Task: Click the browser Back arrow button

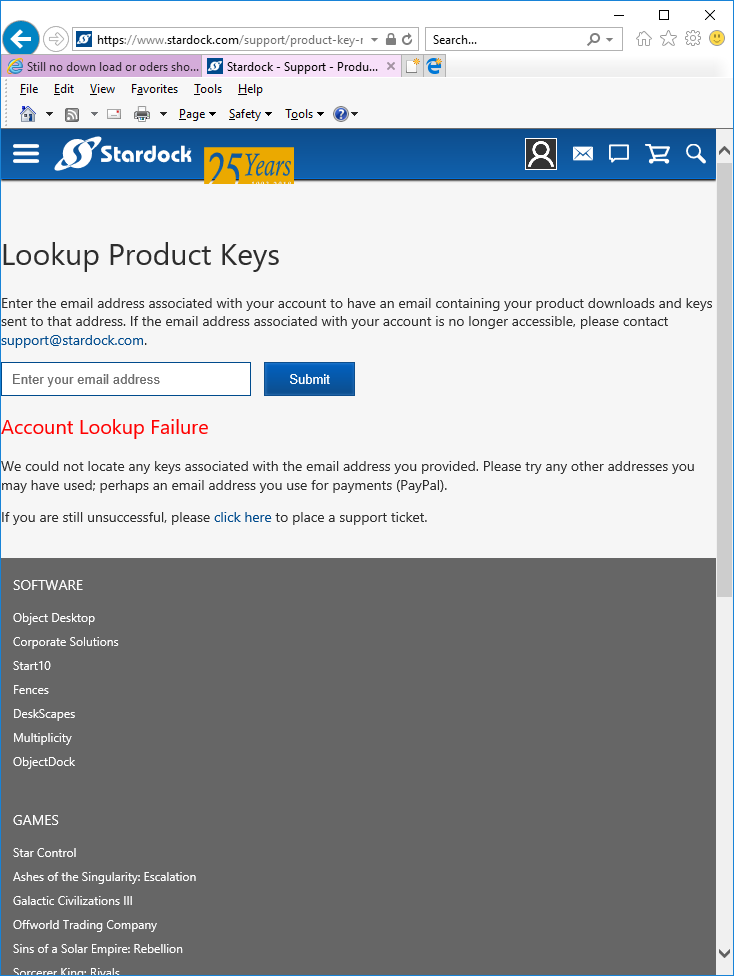Action: coord(20,39)
